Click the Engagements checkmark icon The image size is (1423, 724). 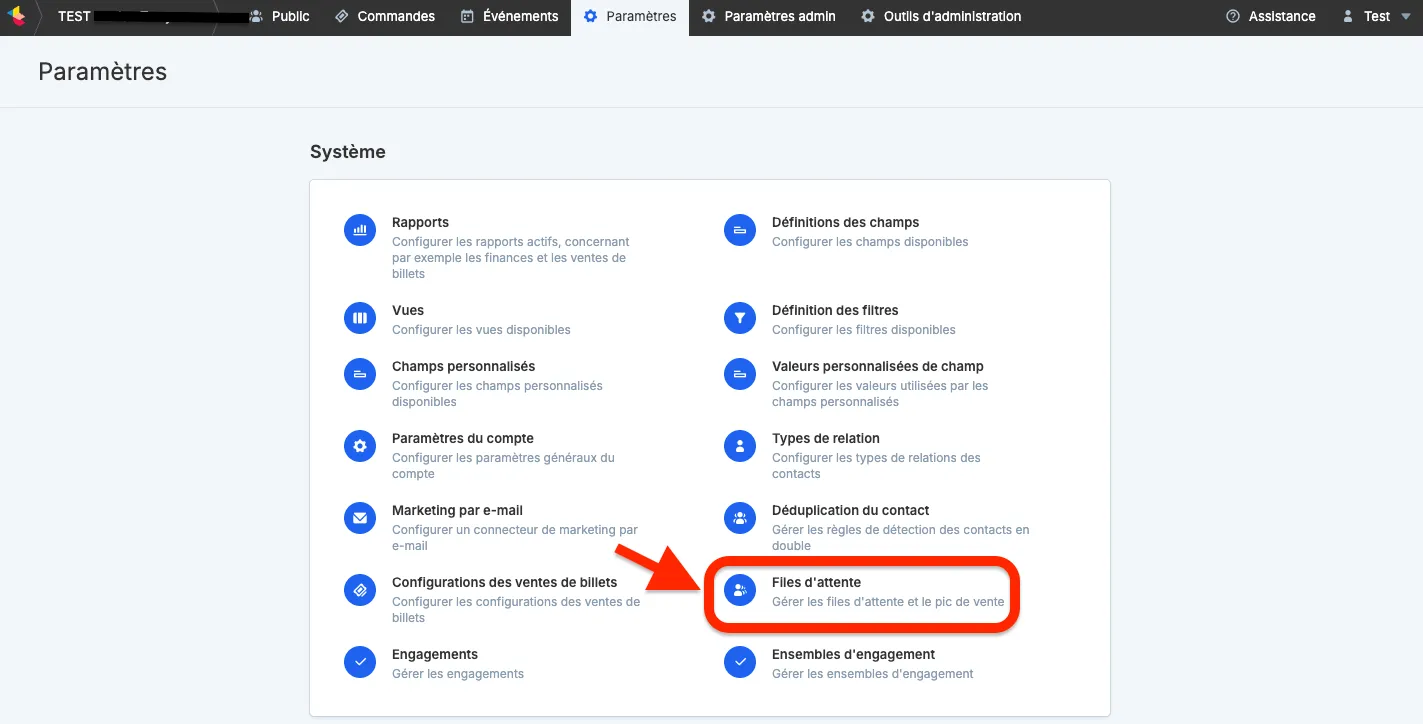(x=360, y=662)
